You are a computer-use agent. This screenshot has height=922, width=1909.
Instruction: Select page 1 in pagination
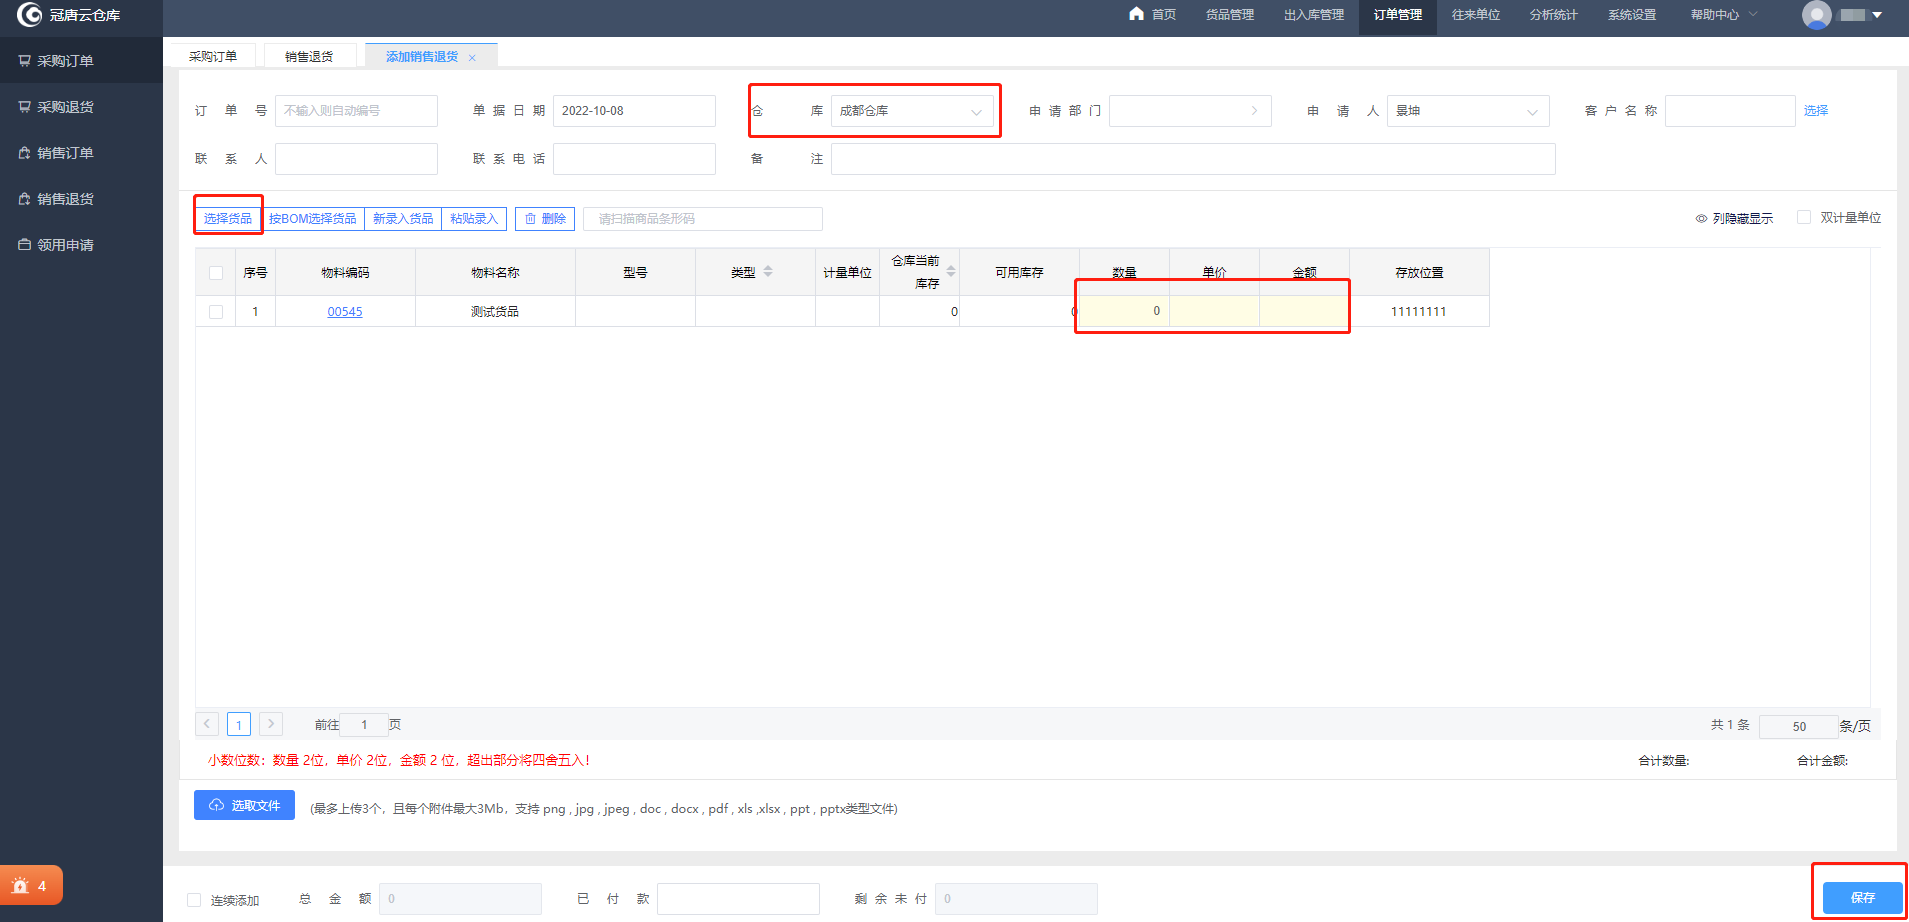(239, 724)
